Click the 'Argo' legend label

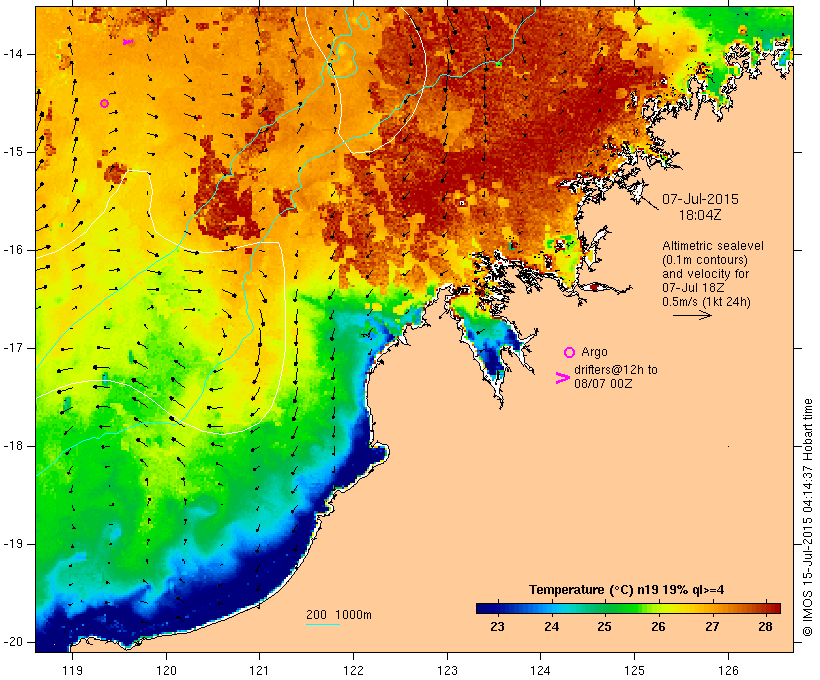pyautogui.click(x=594, y=353)
